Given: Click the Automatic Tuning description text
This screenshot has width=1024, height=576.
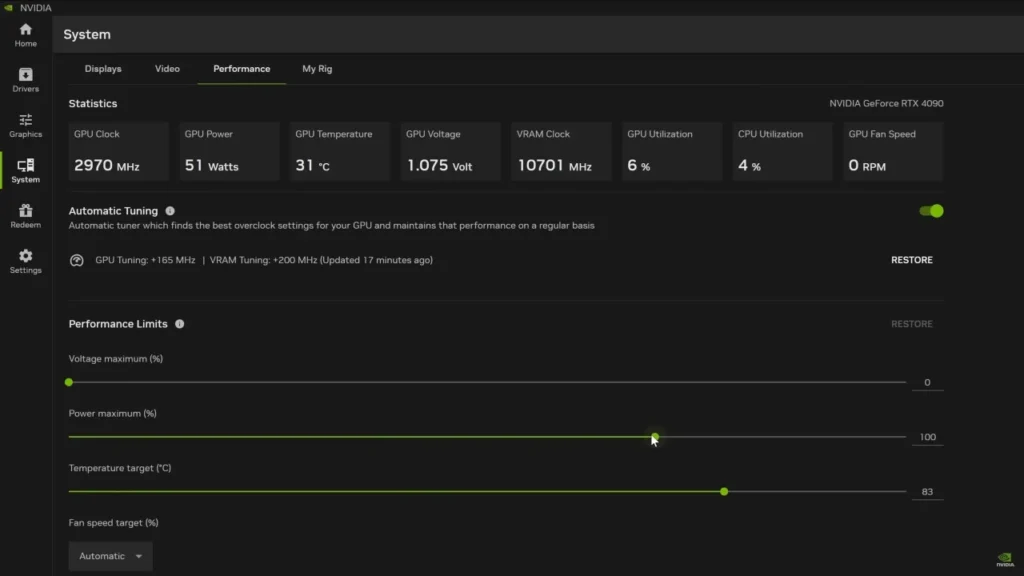Looking at the screenshot, I should (332, 225).
